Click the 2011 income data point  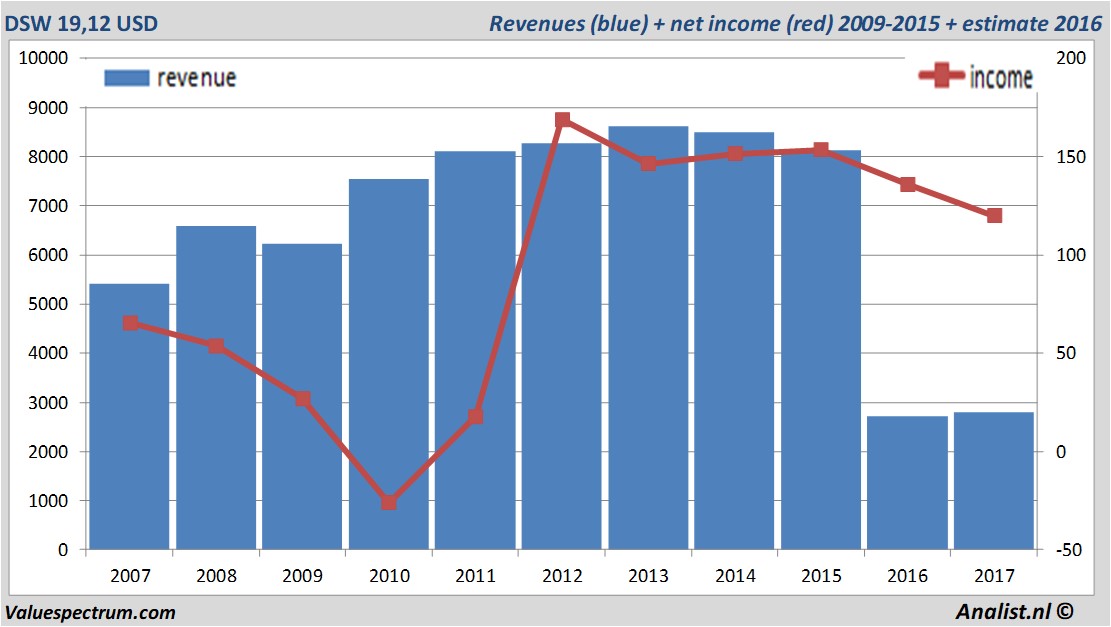point(475,417)
